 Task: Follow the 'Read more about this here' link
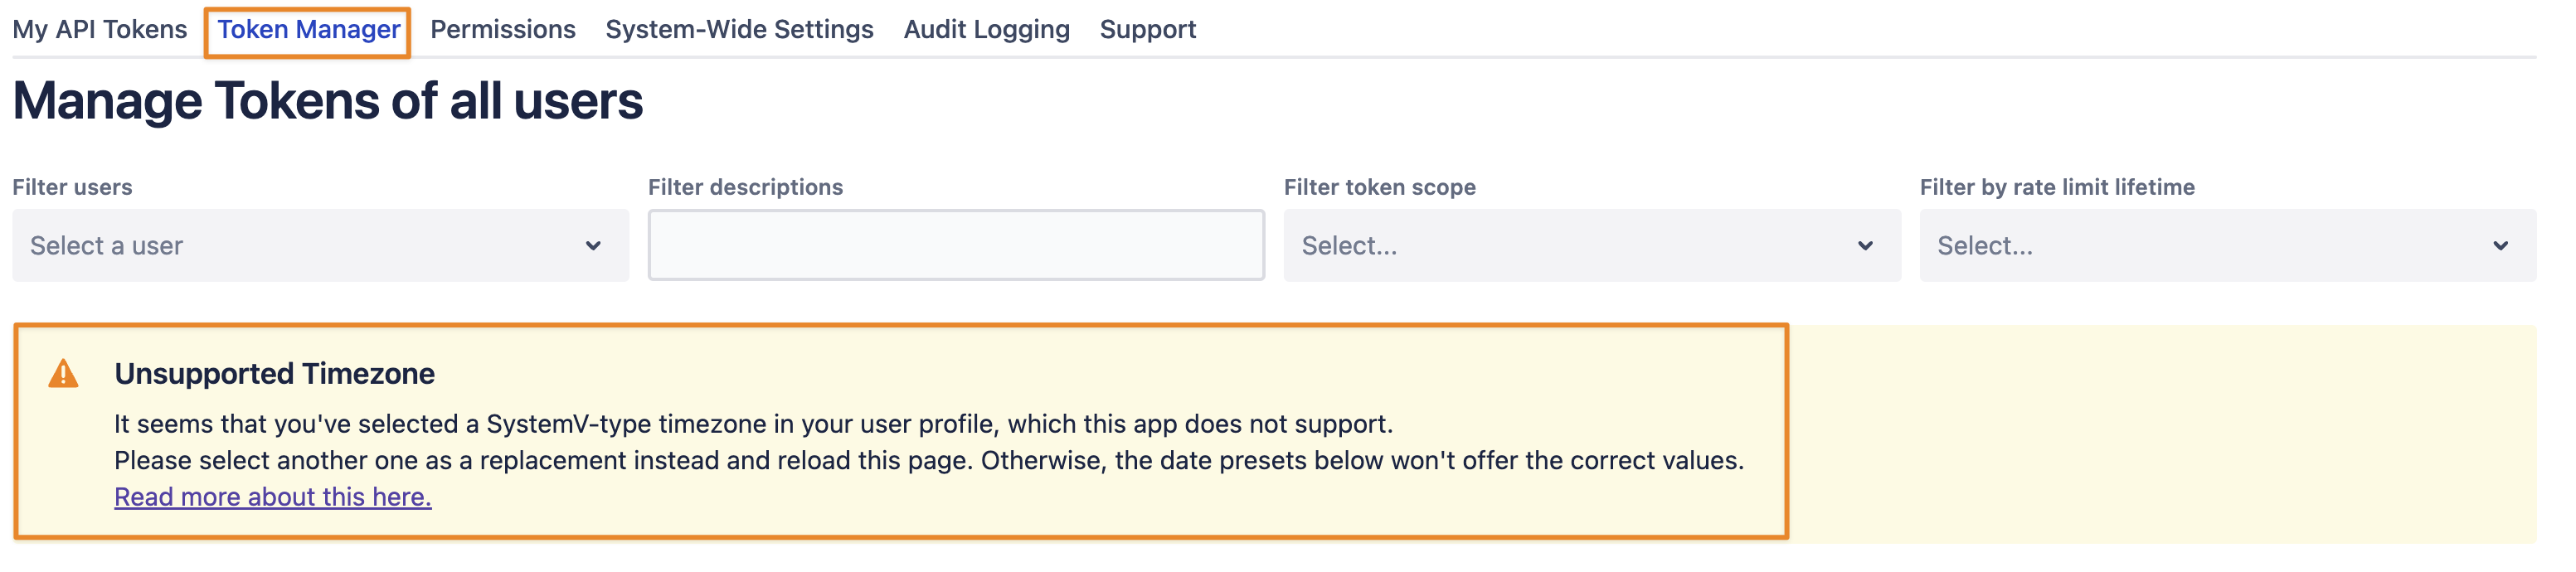click(x=273, y=497)
